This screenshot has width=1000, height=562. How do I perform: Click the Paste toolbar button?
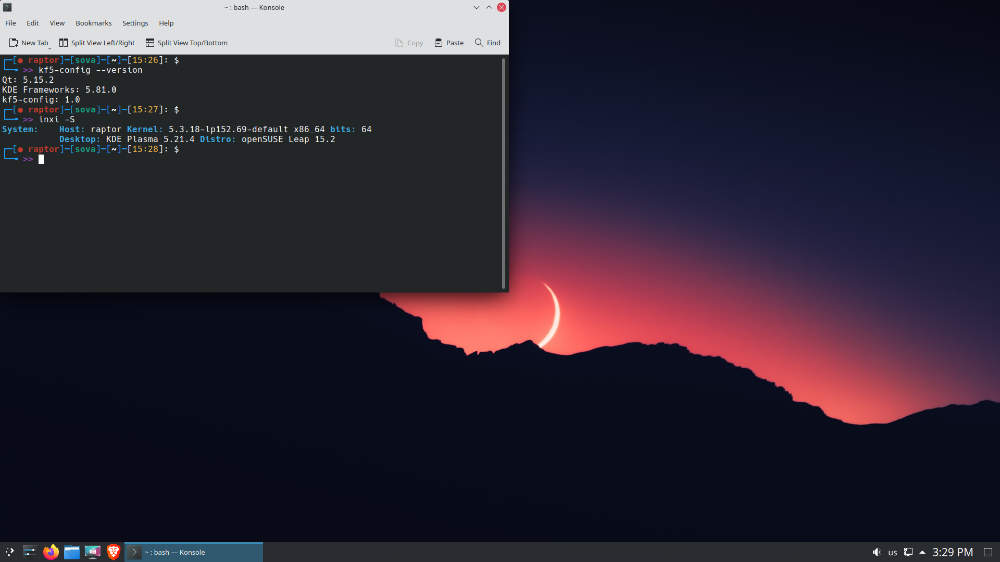point(449,43)
